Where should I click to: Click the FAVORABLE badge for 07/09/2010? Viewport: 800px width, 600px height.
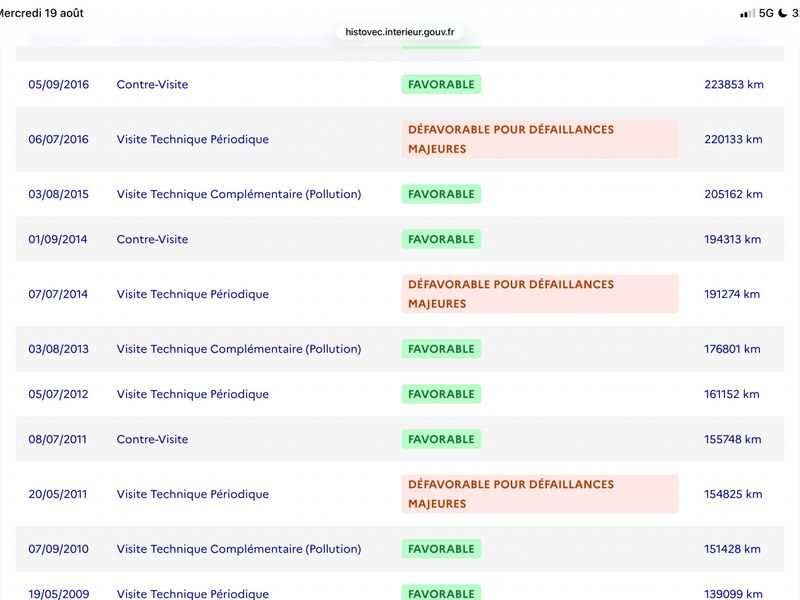coord(441,548)
